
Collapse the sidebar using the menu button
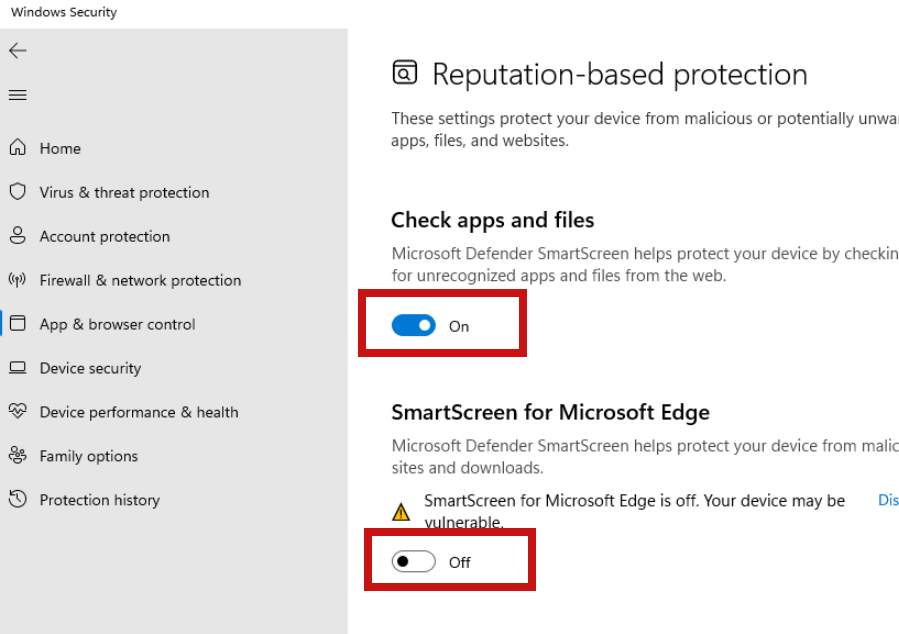(18, 95)
